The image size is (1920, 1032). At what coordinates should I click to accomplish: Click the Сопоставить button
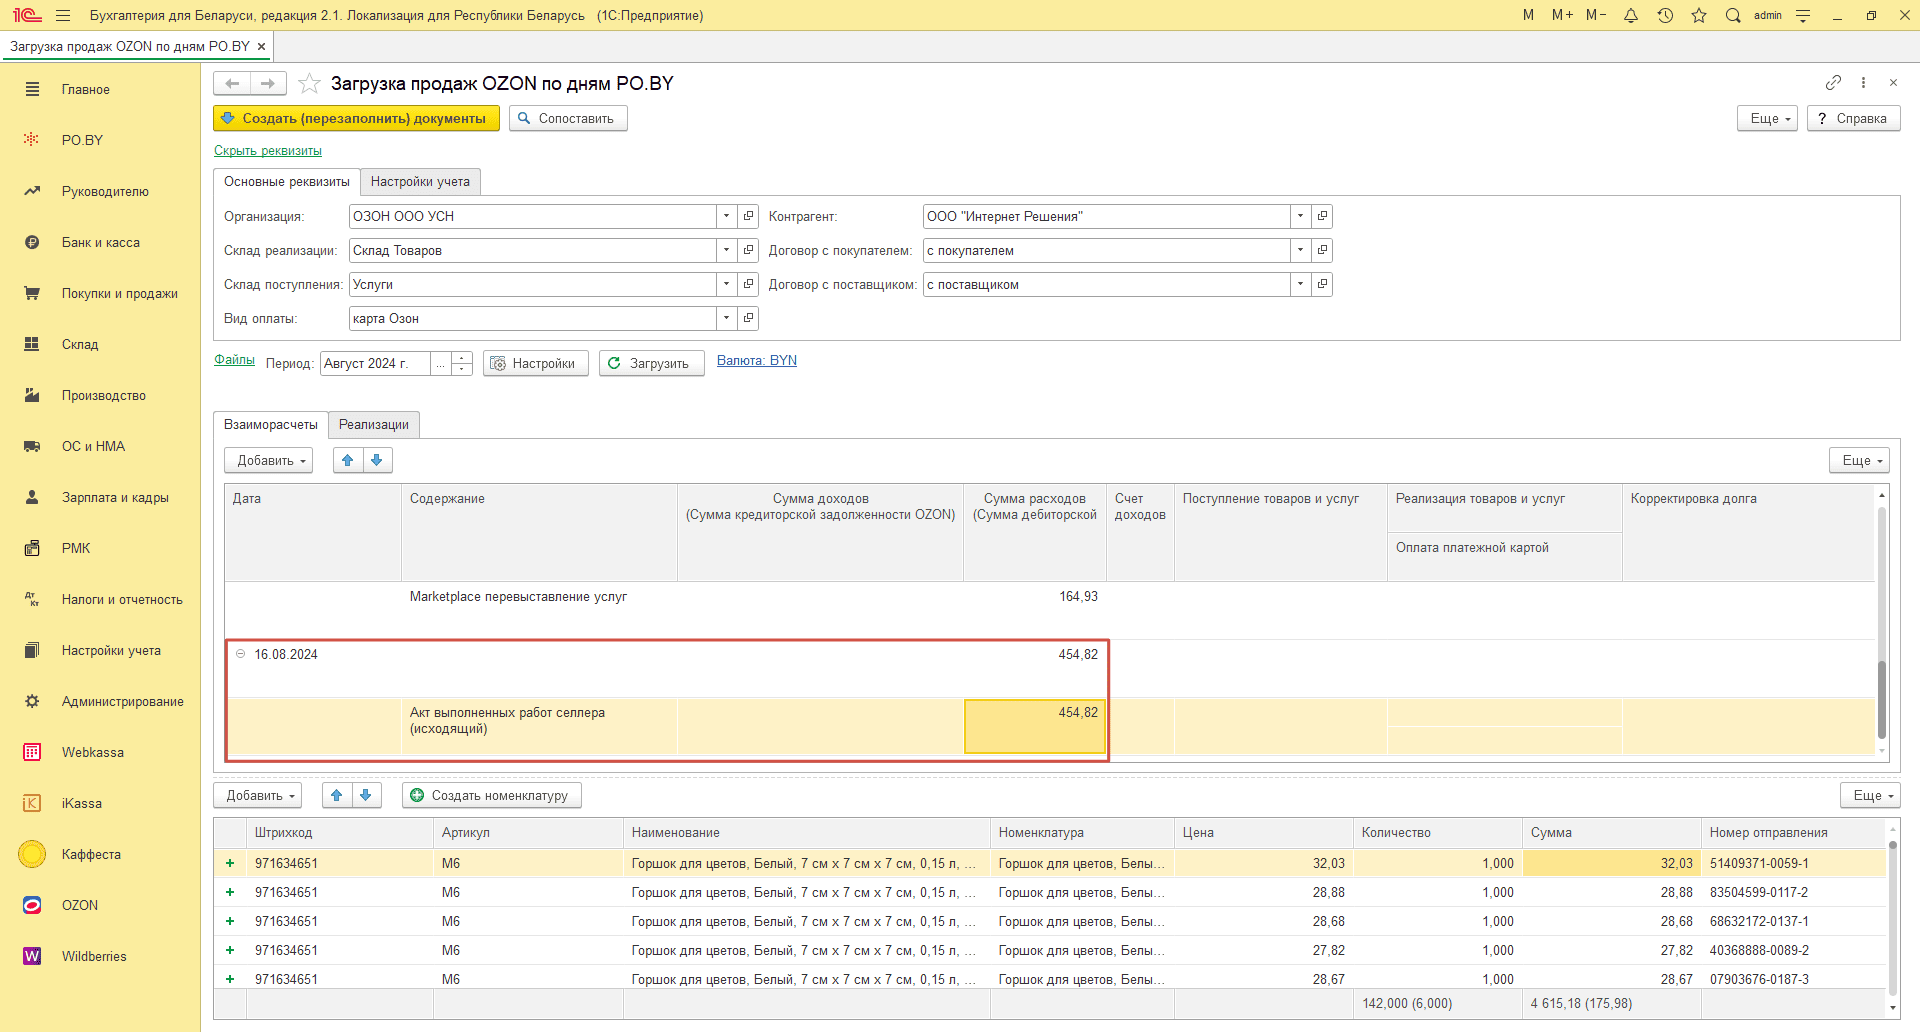pyautogui.click(x=568, y=118)
